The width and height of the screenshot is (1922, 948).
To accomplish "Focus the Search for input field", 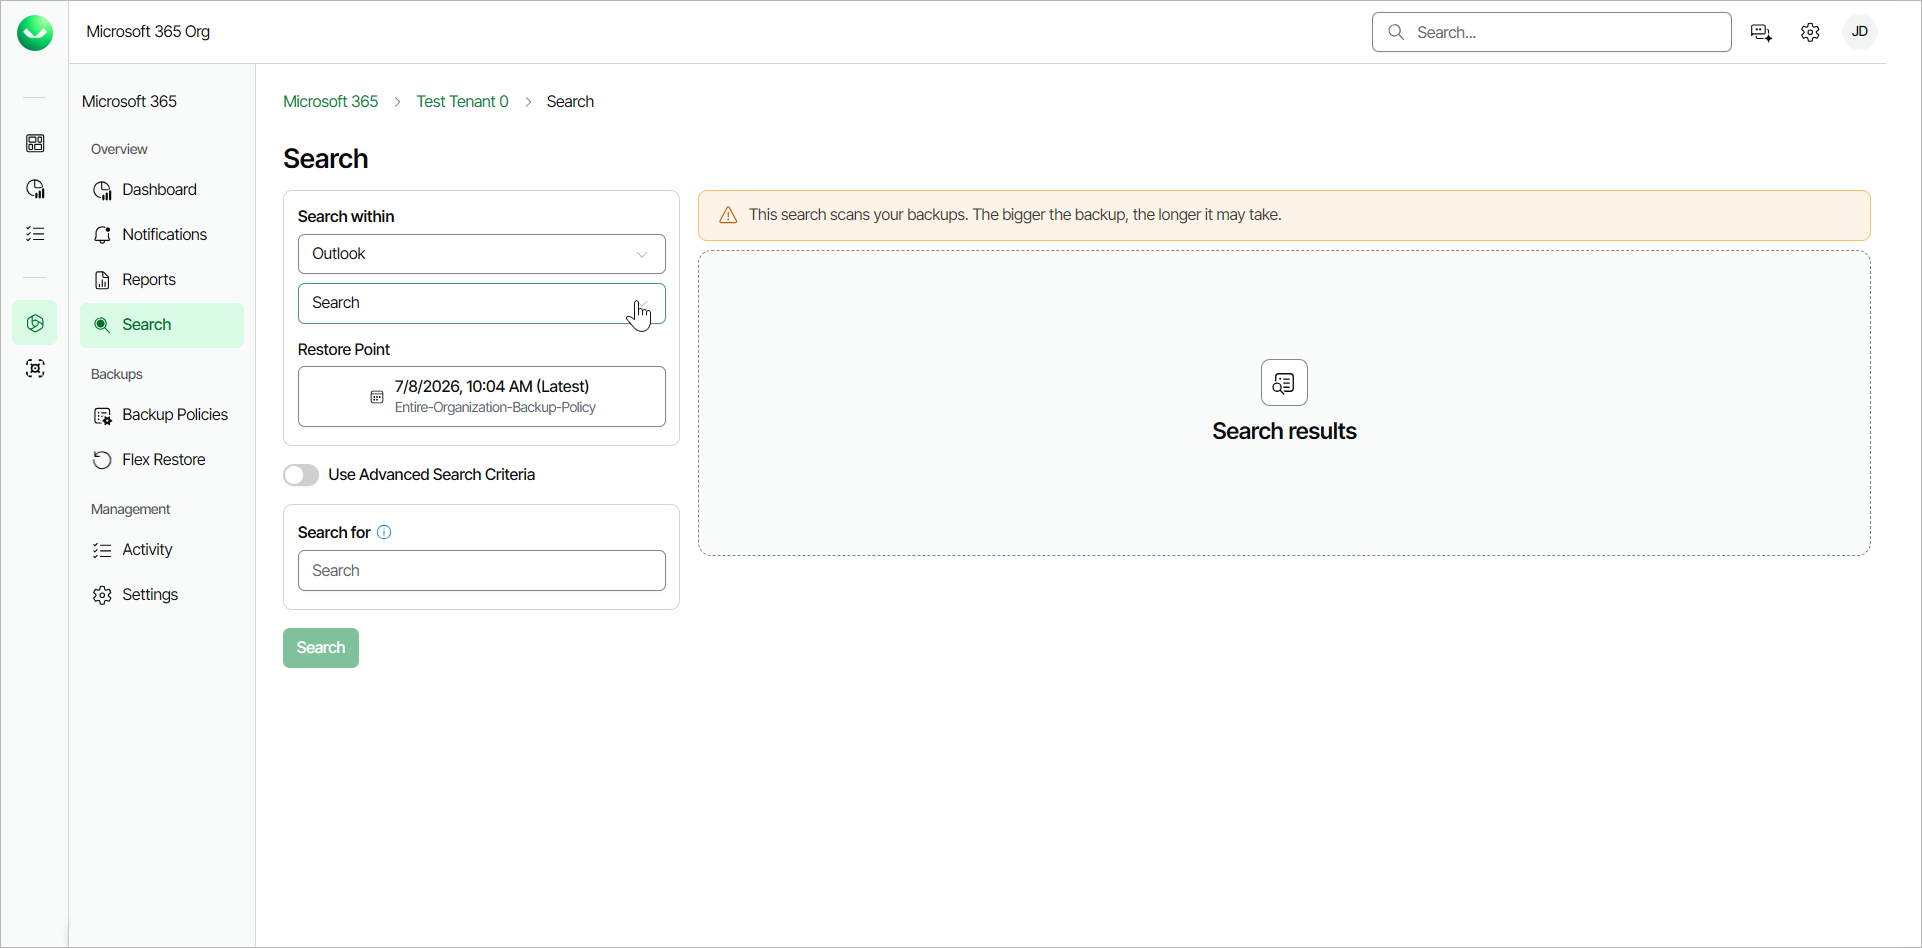I will pos(482,570).
